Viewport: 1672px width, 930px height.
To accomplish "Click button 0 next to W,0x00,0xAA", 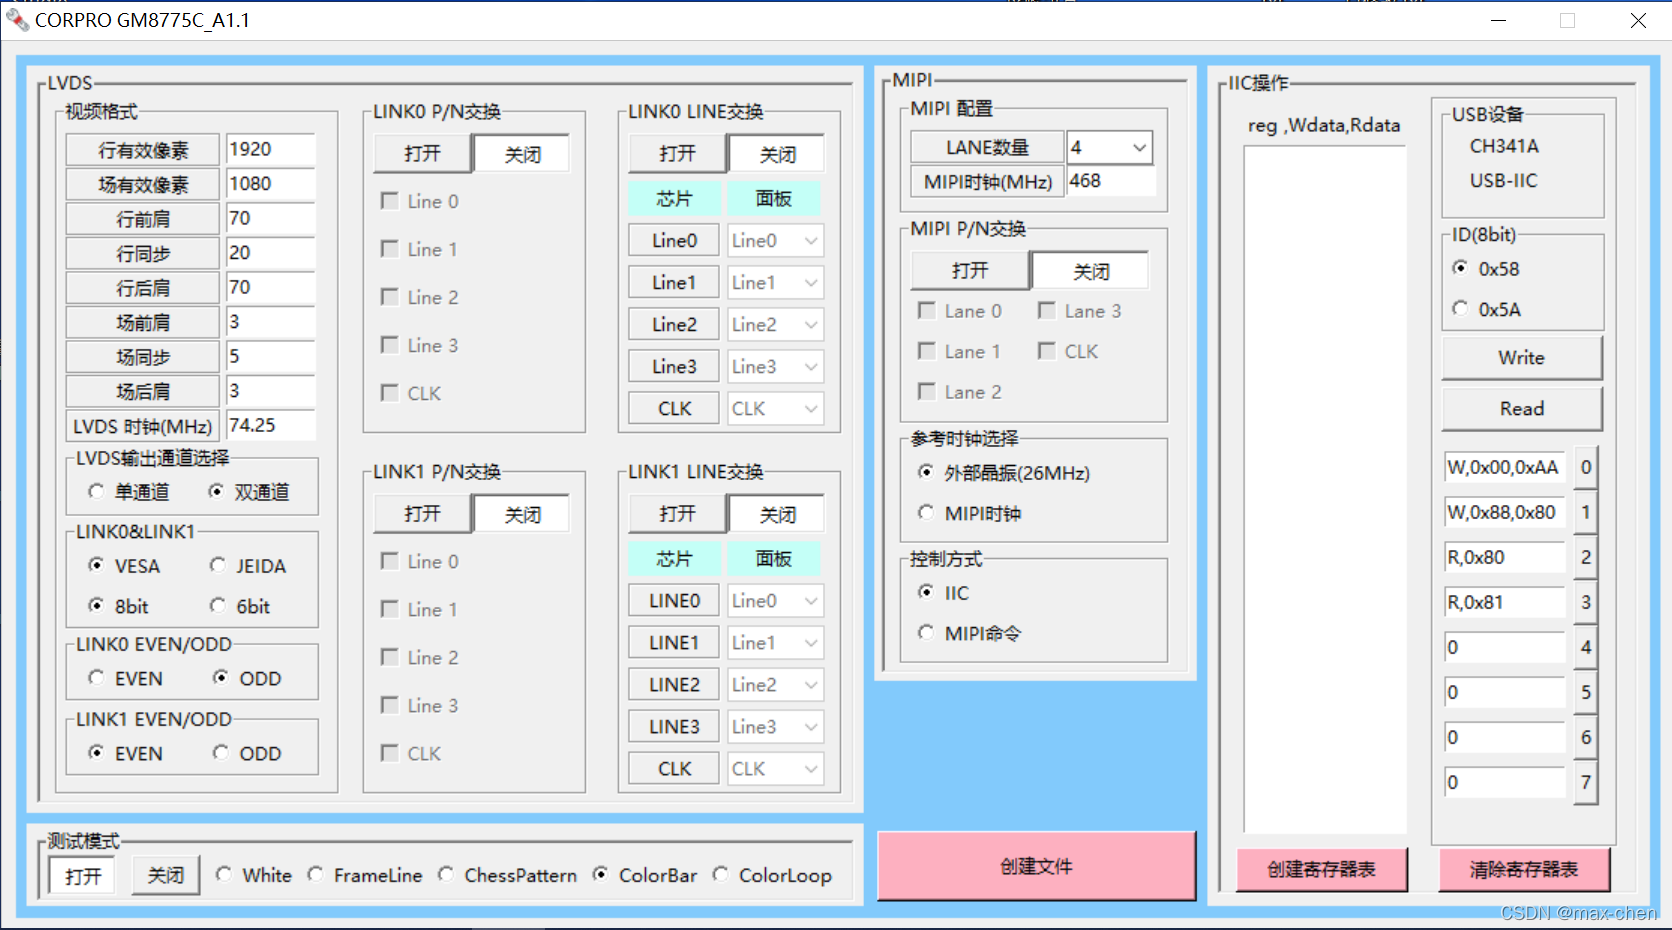I will [1585, 467].
